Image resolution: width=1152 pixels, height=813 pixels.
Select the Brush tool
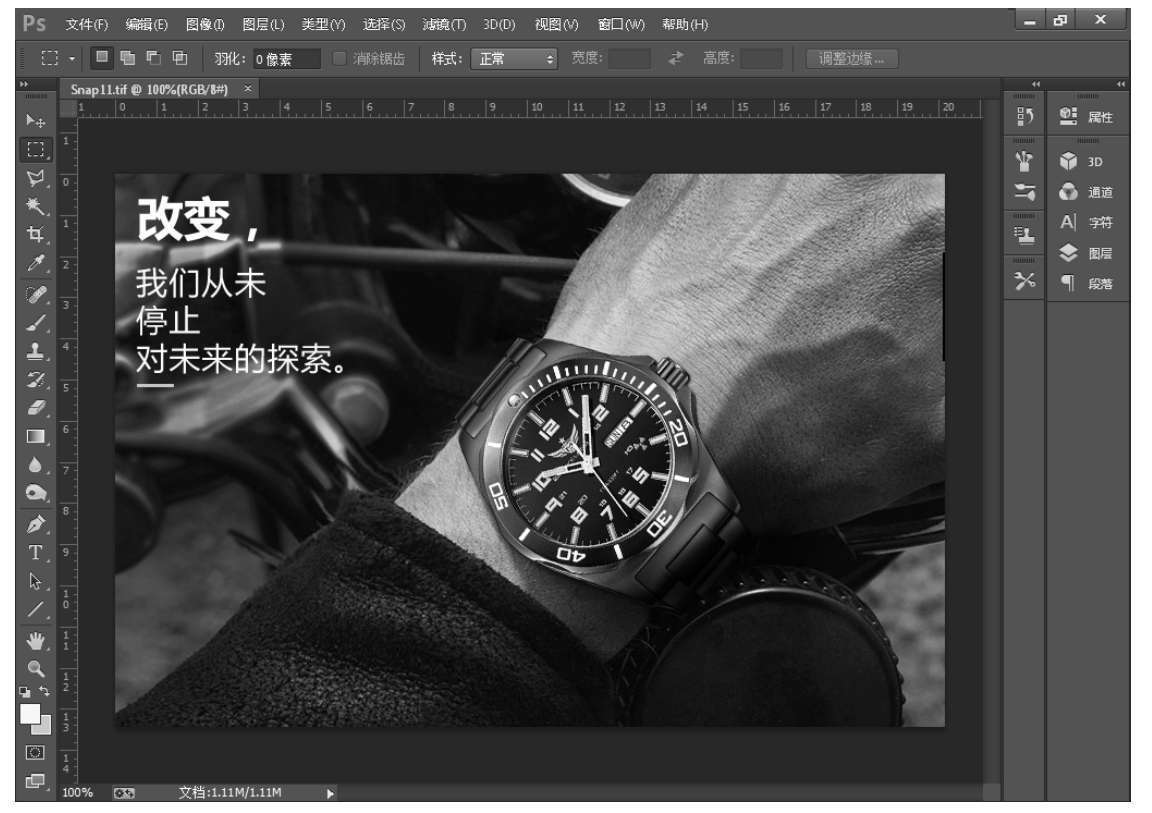(35, 322)
